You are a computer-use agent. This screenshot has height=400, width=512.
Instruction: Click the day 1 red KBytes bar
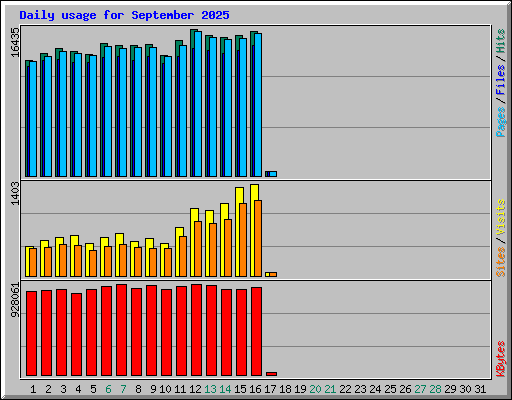point(31,334)
